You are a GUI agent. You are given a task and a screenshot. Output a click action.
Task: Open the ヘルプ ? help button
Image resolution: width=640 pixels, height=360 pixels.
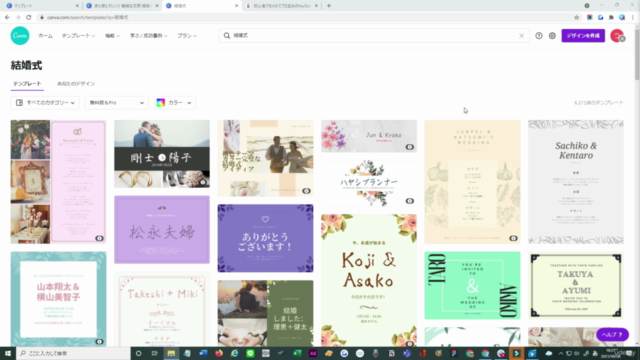(x=612, y=335)
